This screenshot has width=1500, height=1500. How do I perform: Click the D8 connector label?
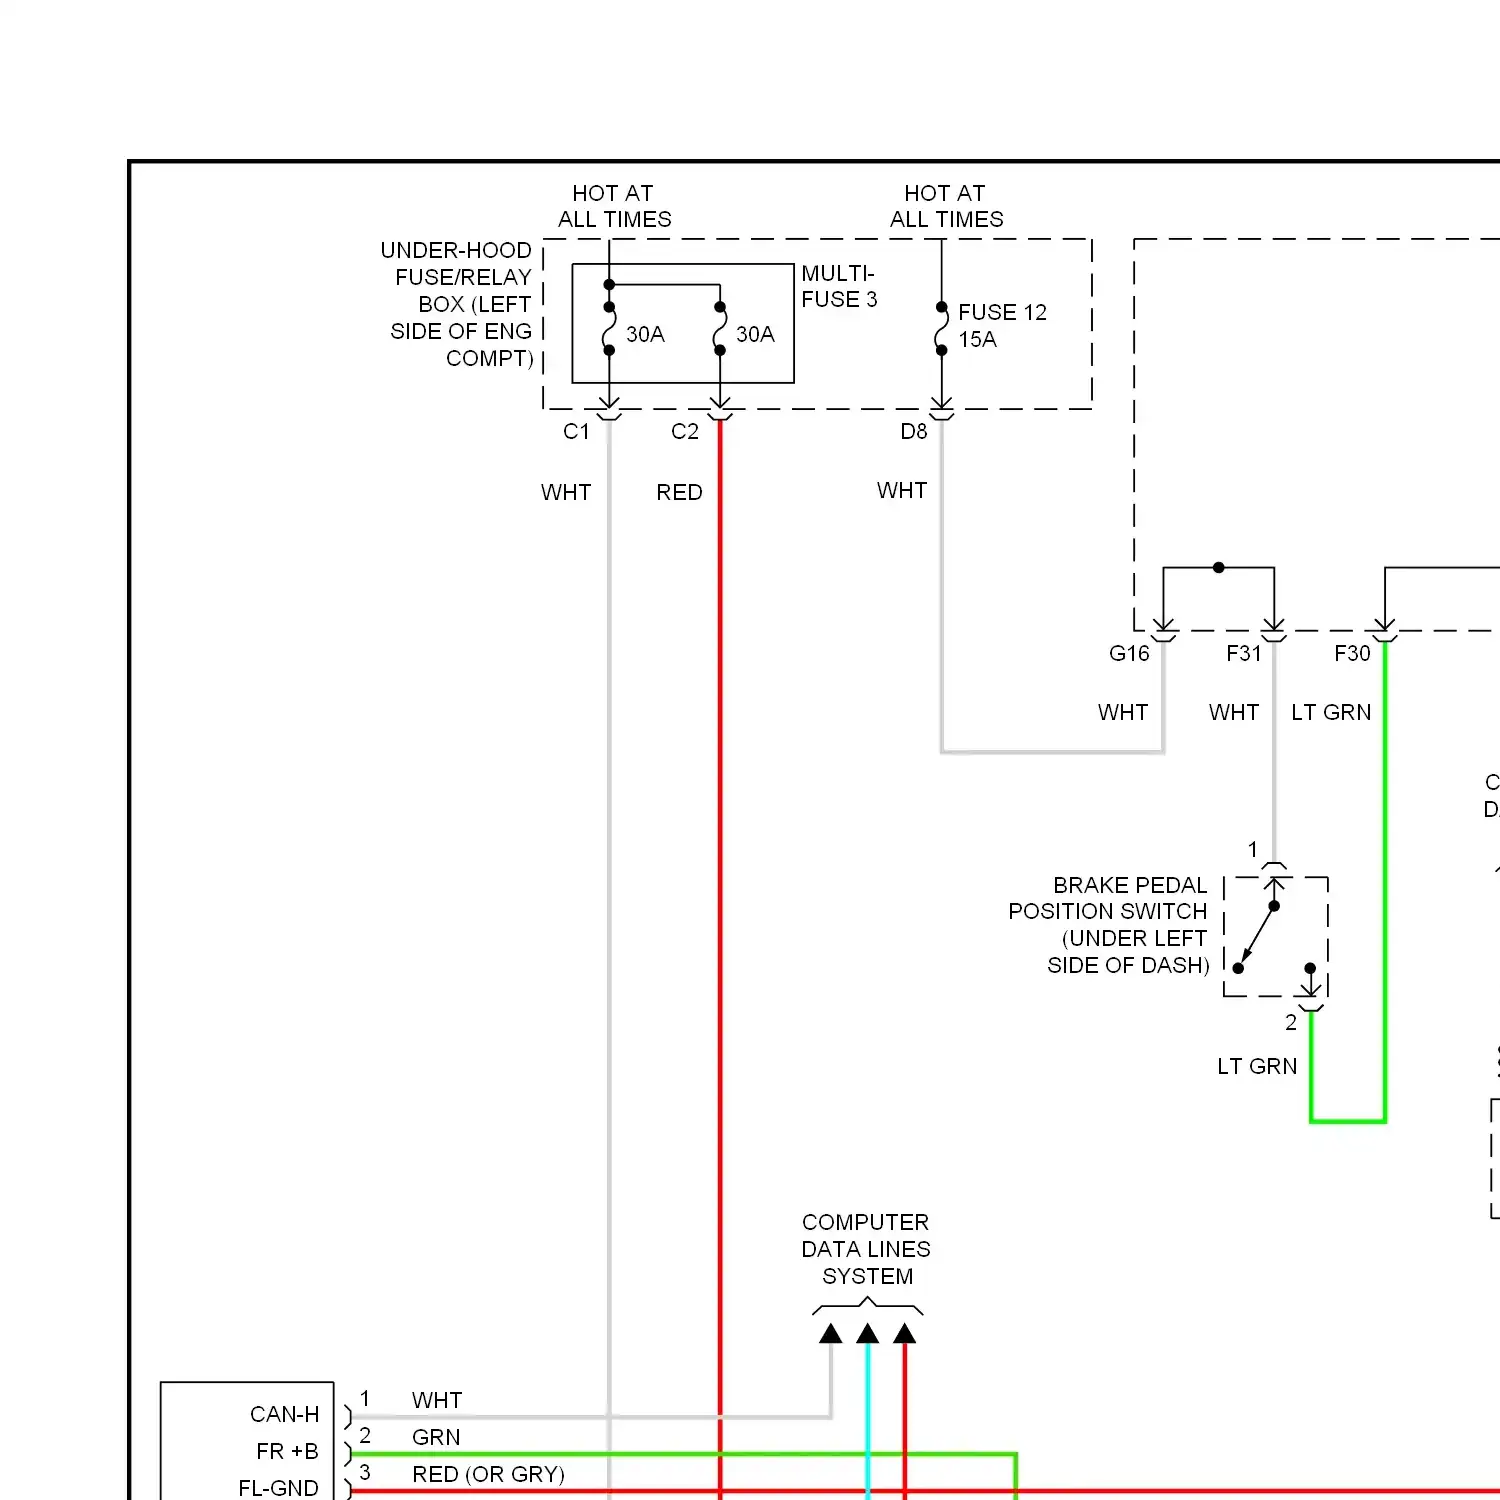coord(913,431)
